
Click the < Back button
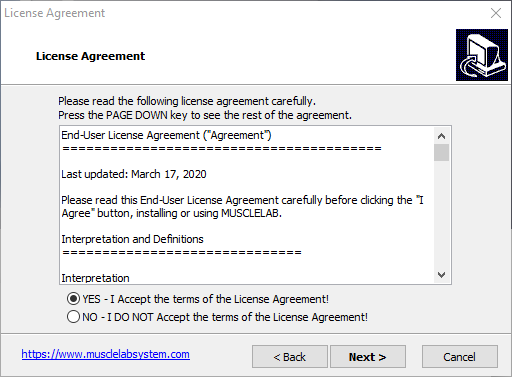point(290,357)
